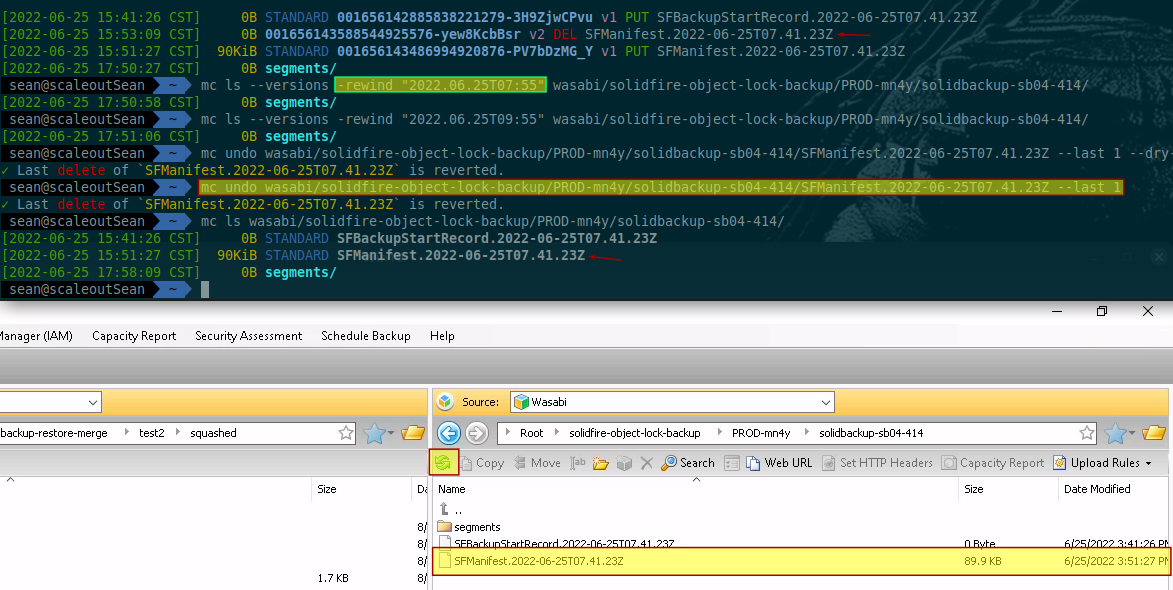This screenshot has width=1173, height=590.
Task: Click the 89.9 KB size cell
Action: point(982,561)
